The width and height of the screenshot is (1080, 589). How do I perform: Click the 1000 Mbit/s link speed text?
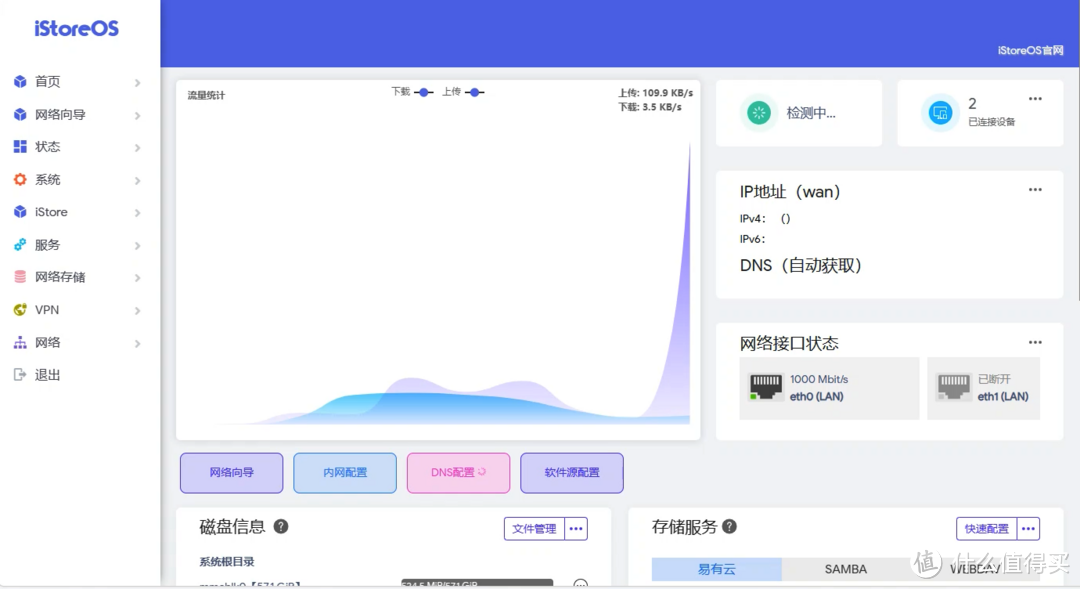819,379
